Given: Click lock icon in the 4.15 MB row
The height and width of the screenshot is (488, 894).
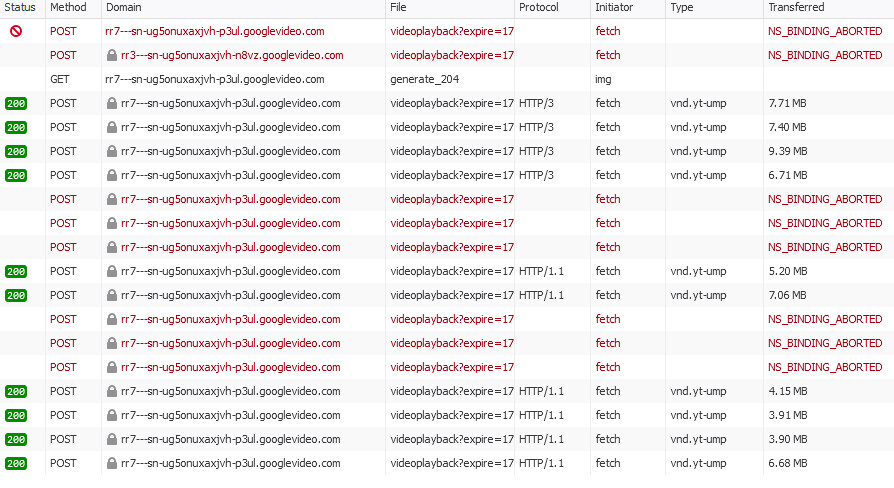Looking at the screenshot, I should (112, 391).
